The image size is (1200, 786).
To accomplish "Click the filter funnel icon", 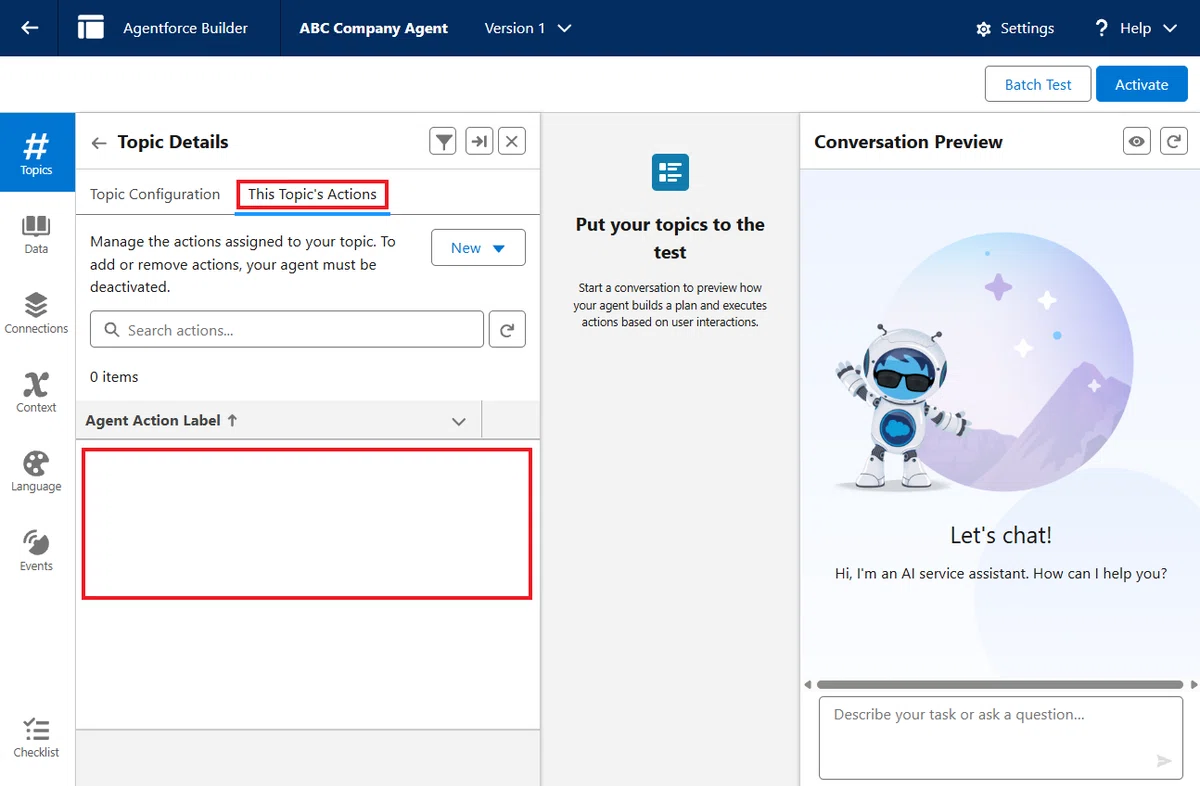I will click(x=443, y=142).
